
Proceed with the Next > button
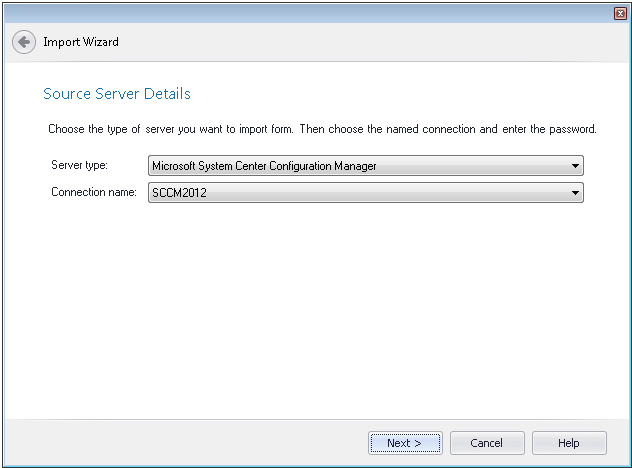point(405,443)
